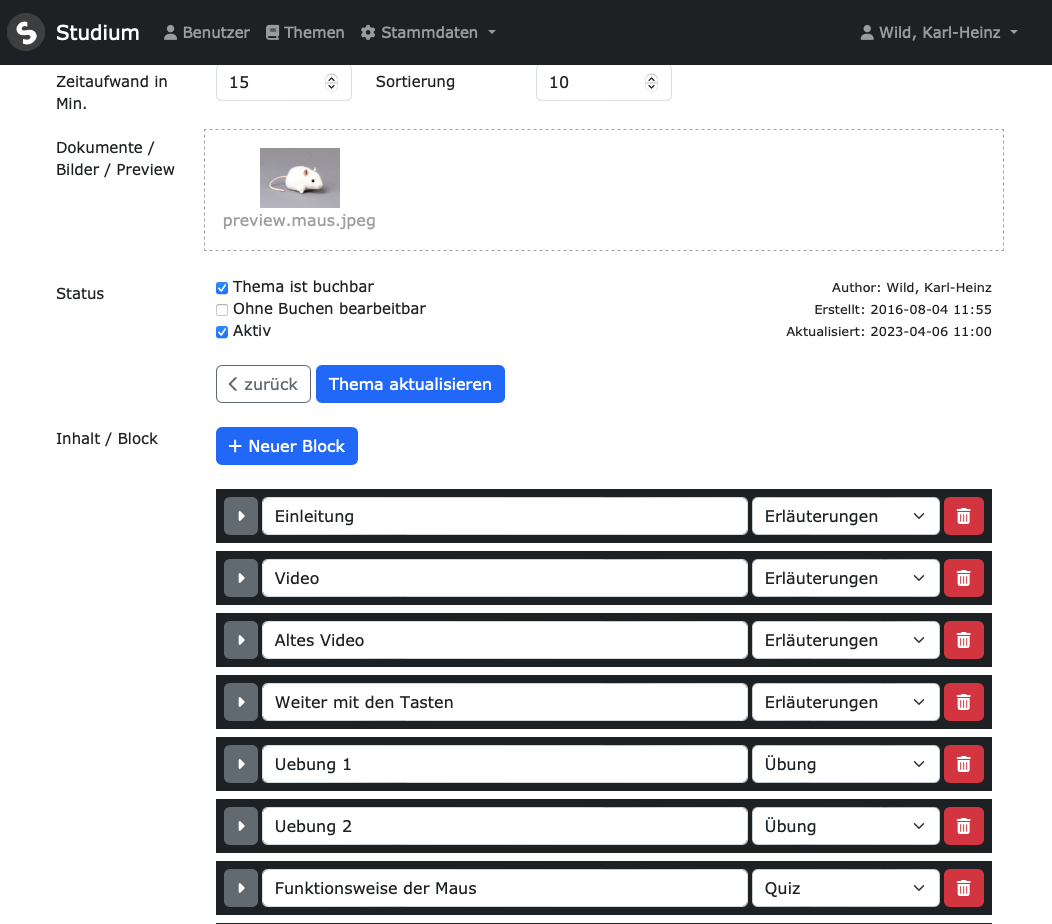
Task: Open type dropdown for Uebung 1
Action: click(x=845, y=764)
